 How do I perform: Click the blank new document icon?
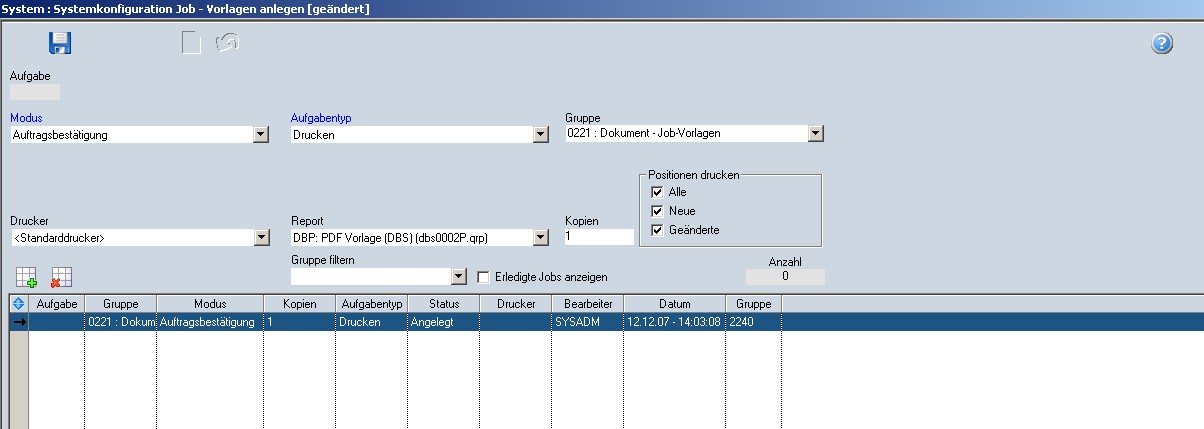tap(191, 43)
